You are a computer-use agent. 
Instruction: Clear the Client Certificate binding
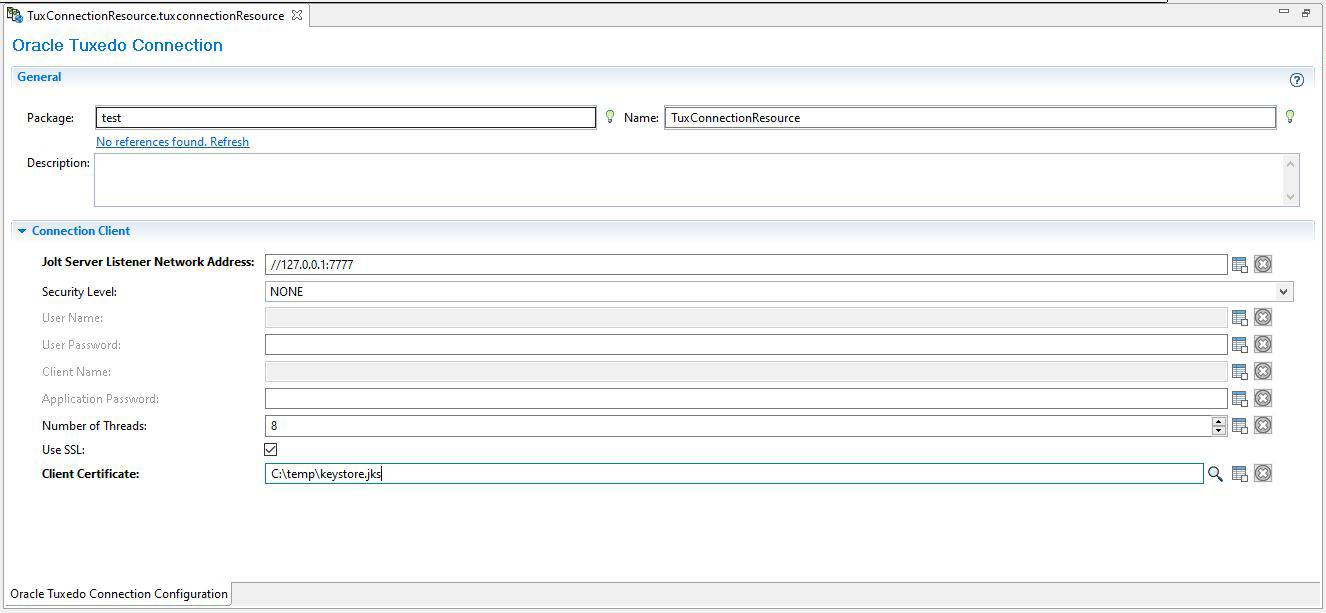coord(1263,474)
